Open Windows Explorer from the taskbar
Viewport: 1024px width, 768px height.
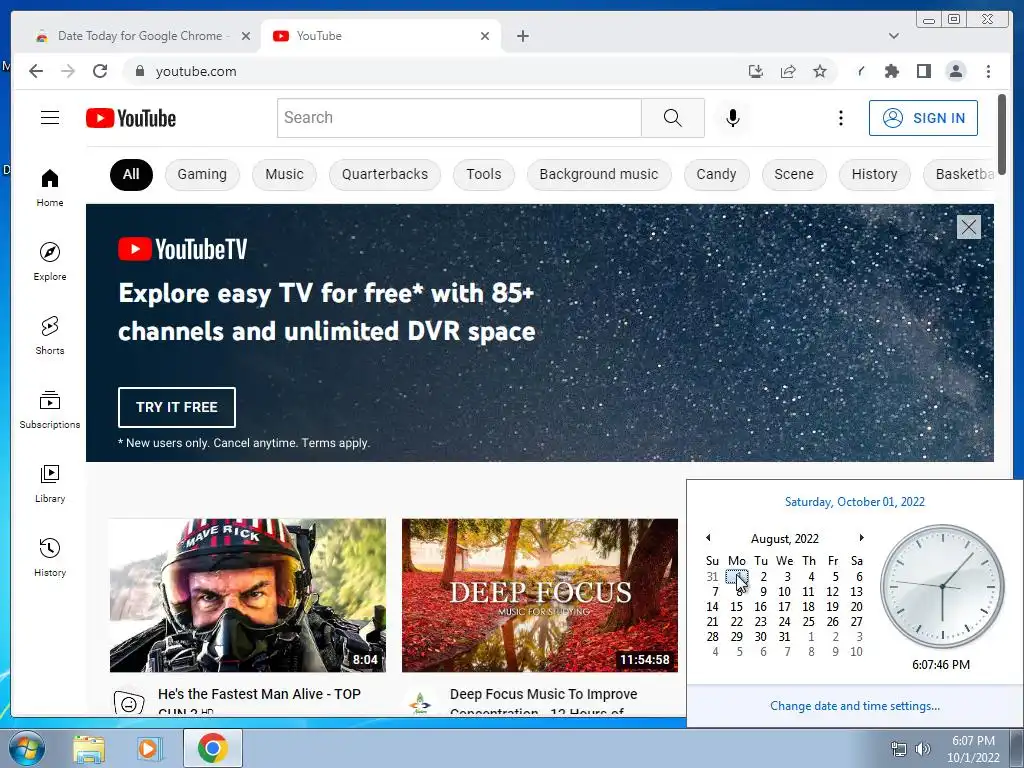pos(88,748)
